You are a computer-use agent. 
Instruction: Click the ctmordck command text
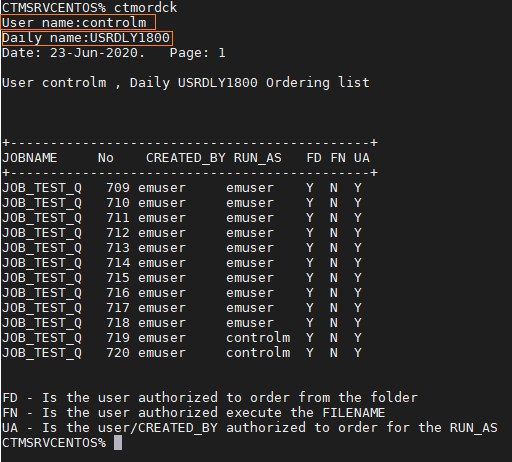(x=145, y=7)
